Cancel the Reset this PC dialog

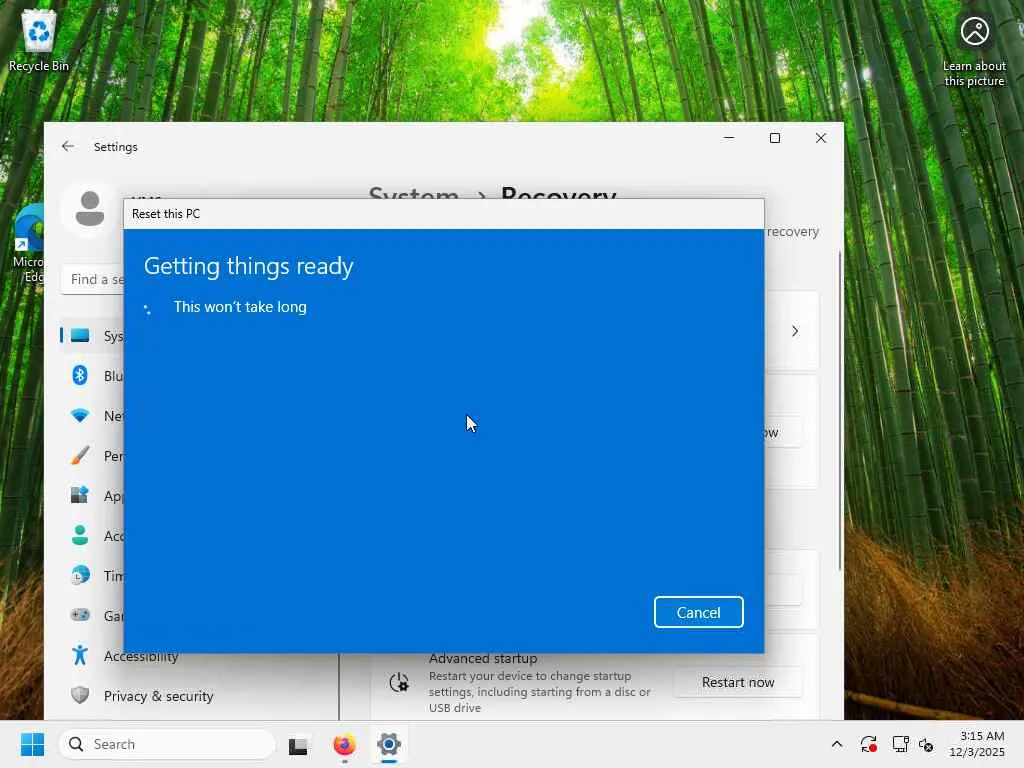[x=698, y=612]
